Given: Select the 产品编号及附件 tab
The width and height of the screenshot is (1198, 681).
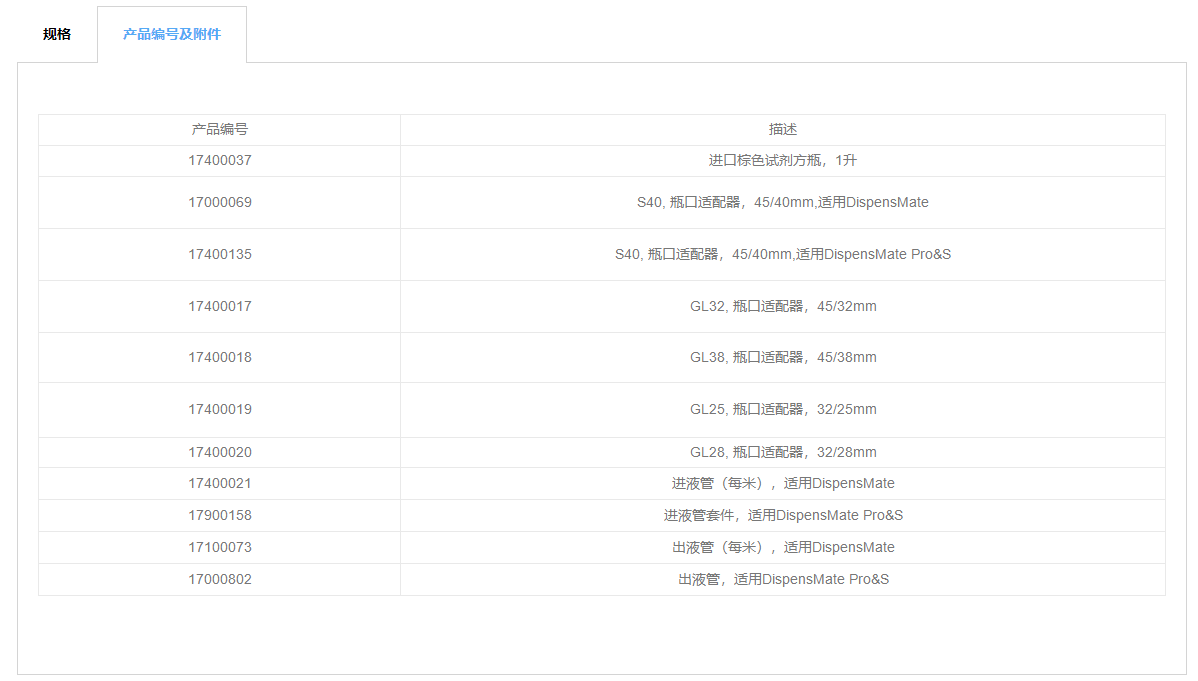Looking at the screenshot, I should click(x=172, y=35).
